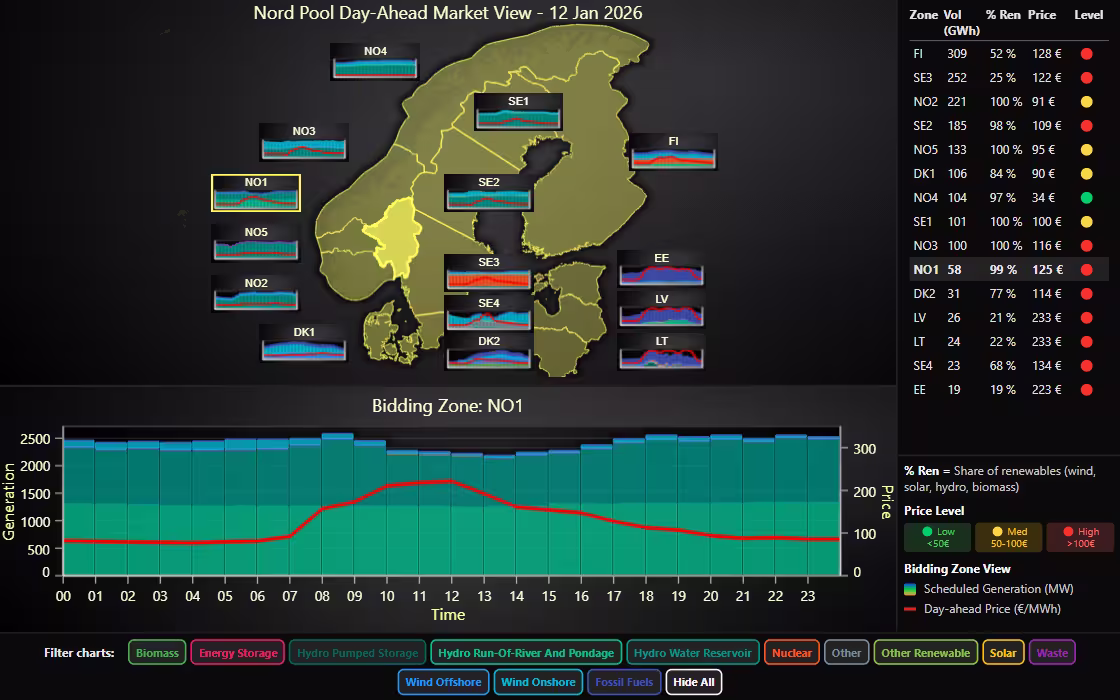Open the LV zone mini chart
Viewport: 1120px width, 700px height.
tap(661, 309)
